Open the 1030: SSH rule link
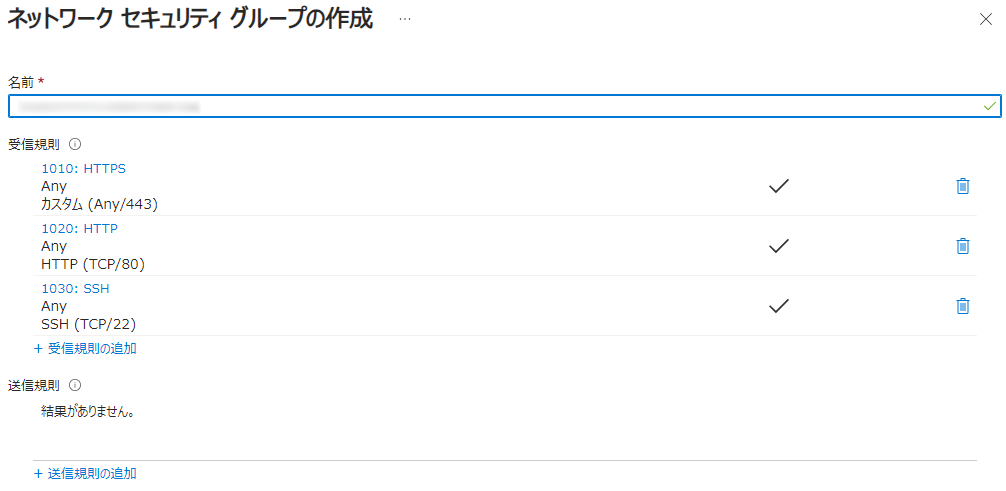1006x491 pixels. click(x=75, y=289)
